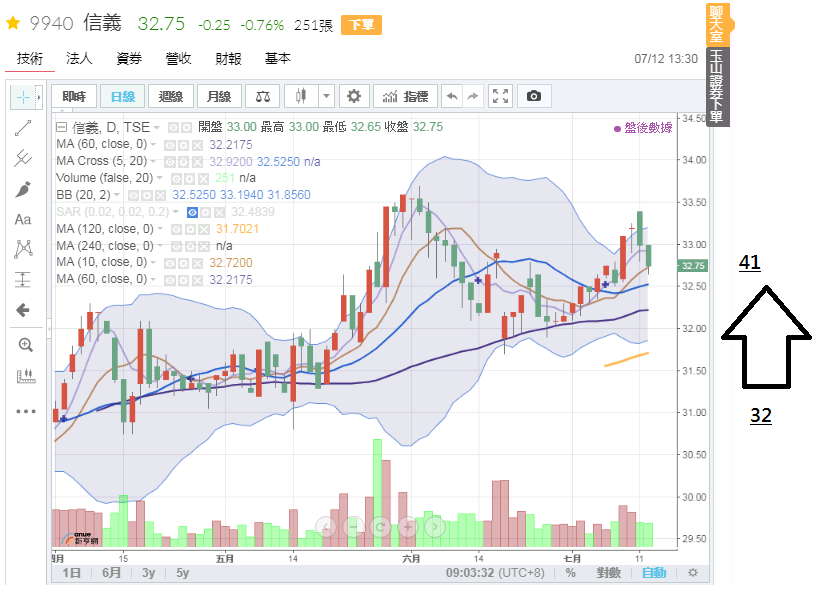This screenshot has height=600, width=830.
Task: Hide the Volume (false, 20) indicator
Action: (x=176, y=178)
